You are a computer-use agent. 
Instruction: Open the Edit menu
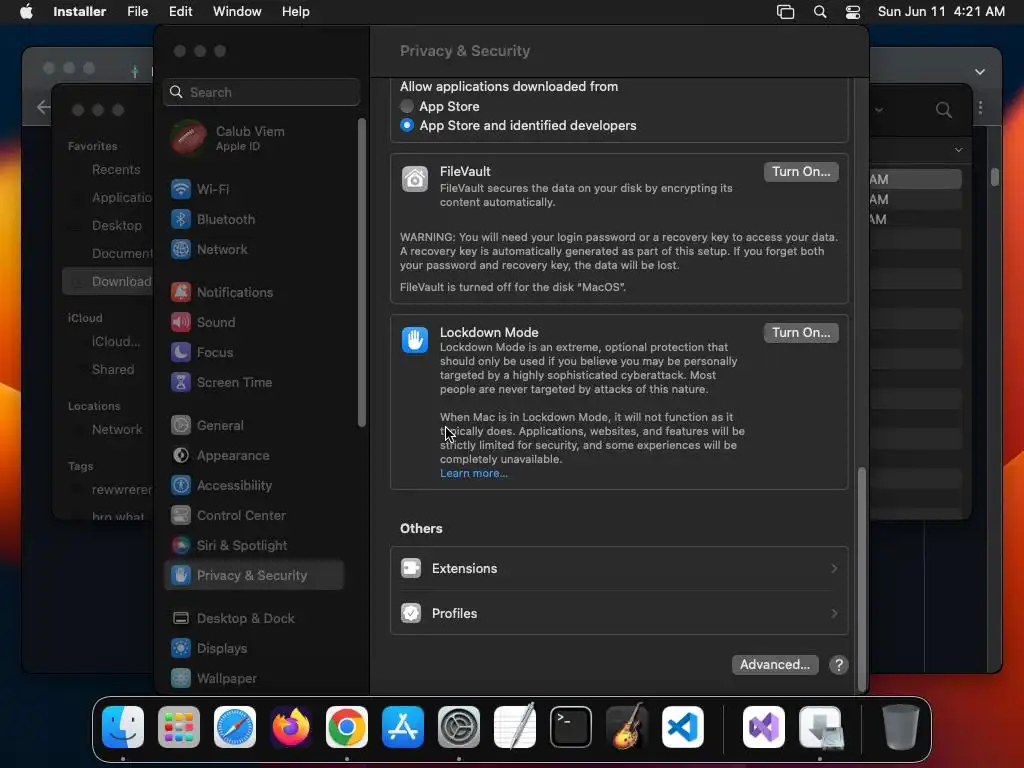point(180,12)
